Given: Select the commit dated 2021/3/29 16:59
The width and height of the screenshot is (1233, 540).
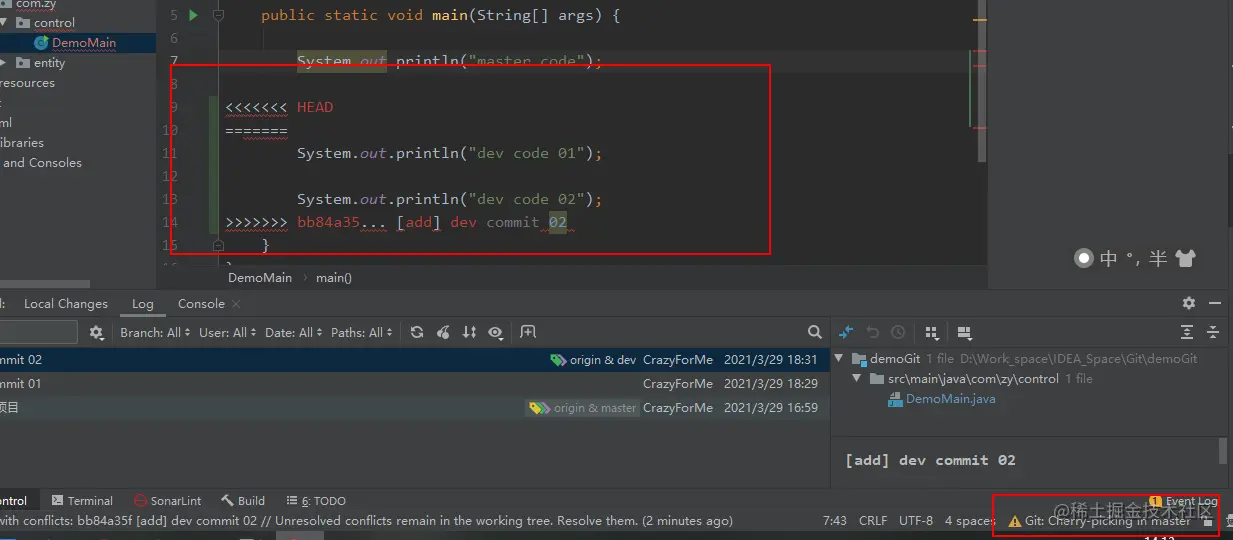Looking at the screenshot, I should pyautogui.click(x=415, y=407).
